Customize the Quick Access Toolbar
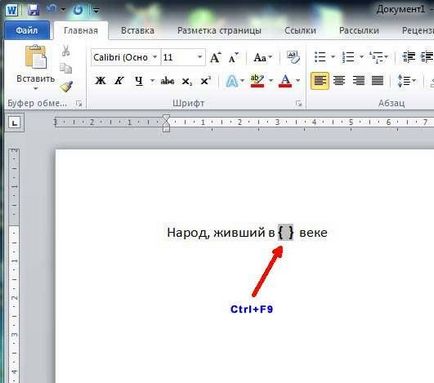The width and height of the screenshot is (434, 383). (96, 11)
